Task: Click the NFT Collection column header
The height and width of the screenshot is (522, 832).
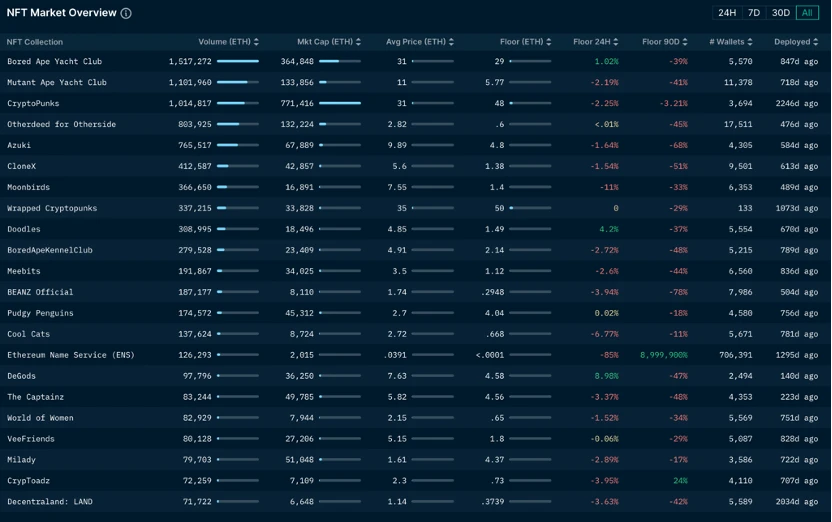Action: click(35, 42)
